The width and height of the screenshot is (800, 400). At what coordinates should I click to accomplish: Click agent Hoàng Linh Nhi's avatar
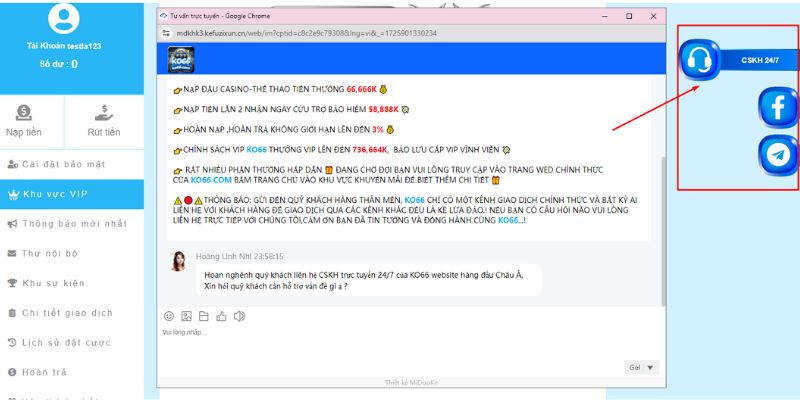[179, 261]
